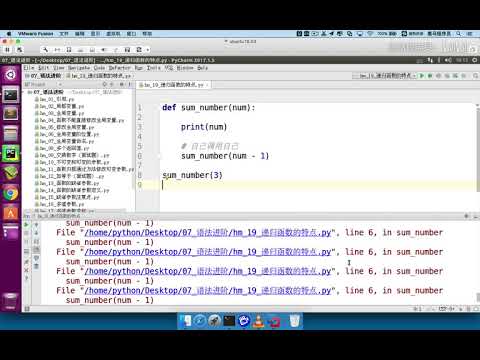480x360 pixels.
Task: Click first traceback file link in console
Action: tap(207, 232)
